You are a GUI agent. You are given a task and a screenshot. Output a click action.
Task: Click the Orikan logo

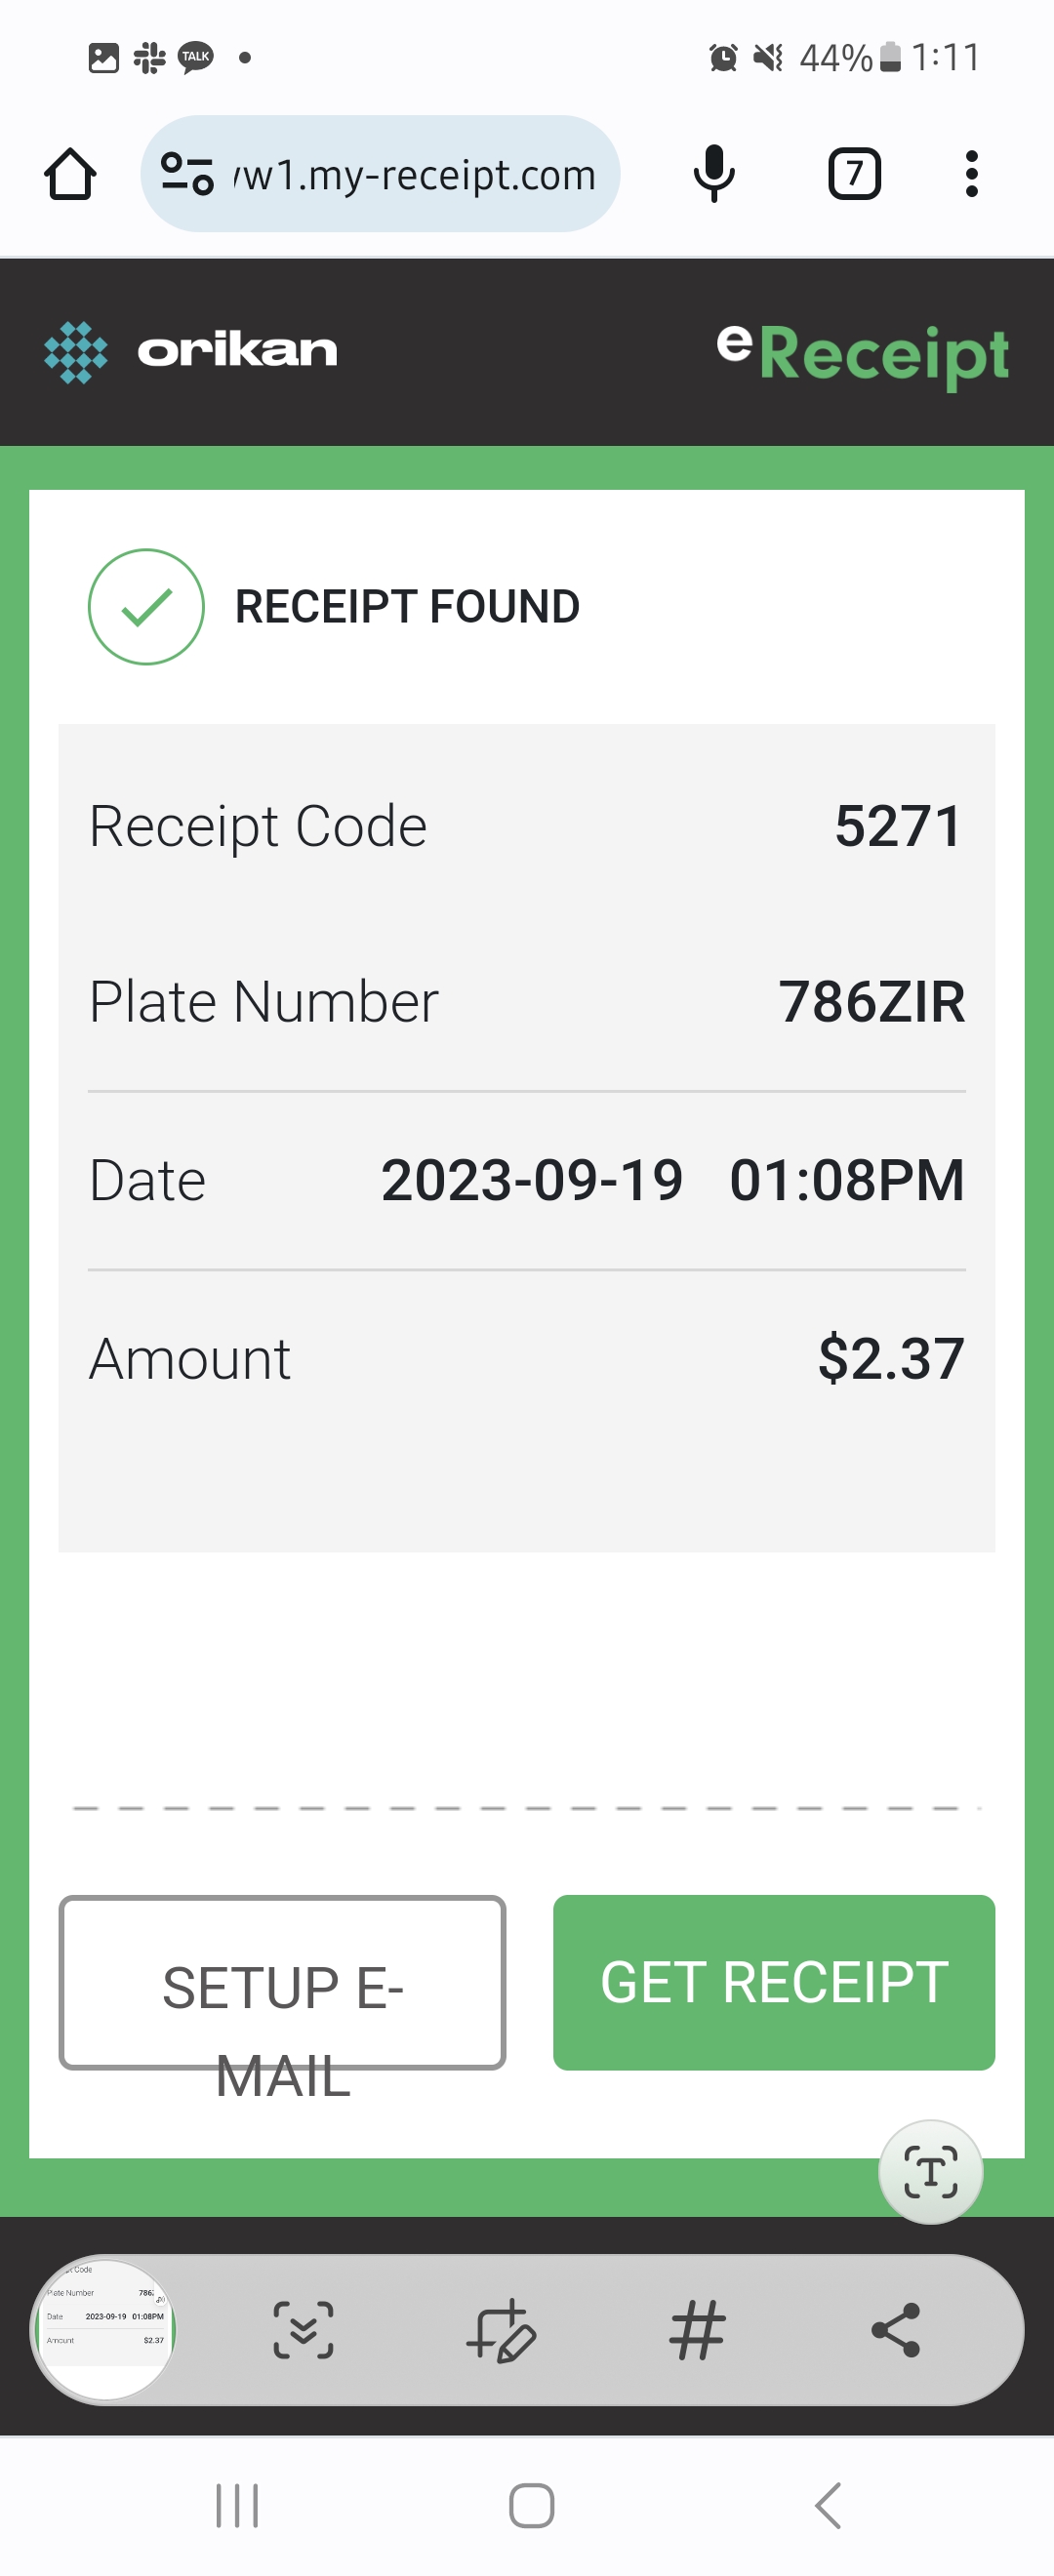[x=191, y=352]
